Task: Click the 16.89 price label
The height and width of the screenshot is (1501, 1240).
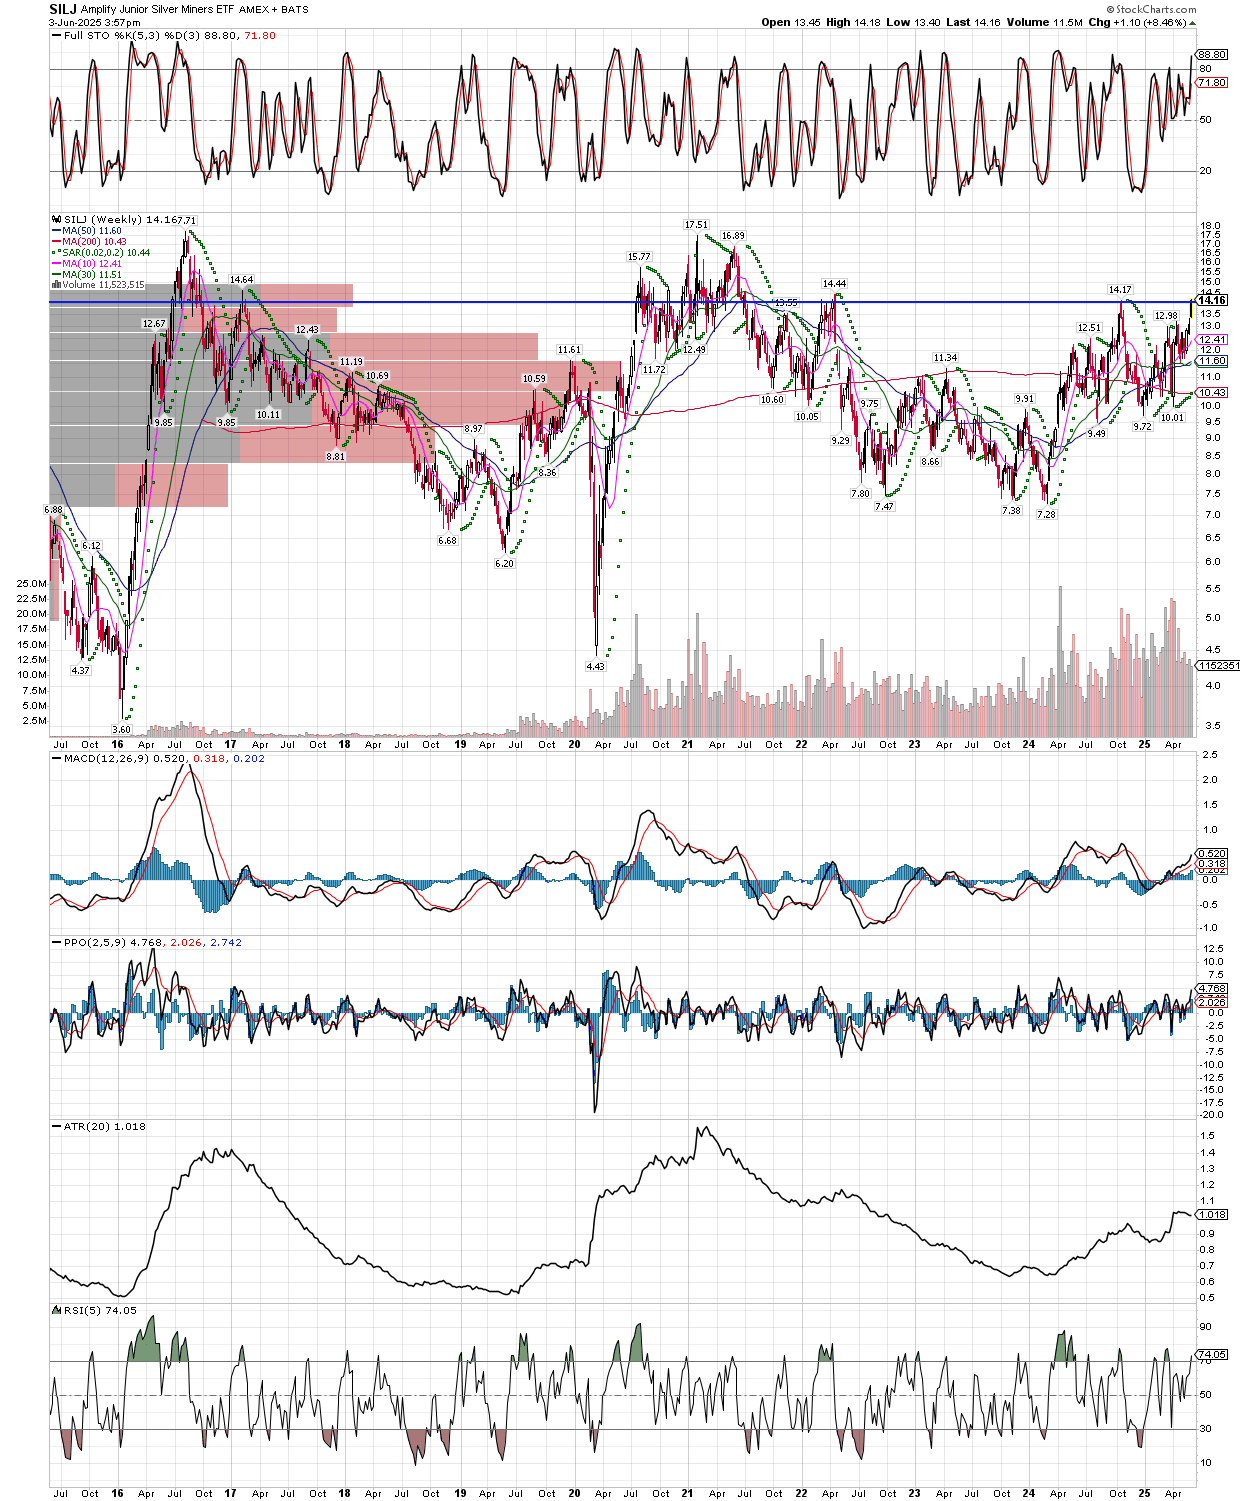Action: (x=733, y=236)
